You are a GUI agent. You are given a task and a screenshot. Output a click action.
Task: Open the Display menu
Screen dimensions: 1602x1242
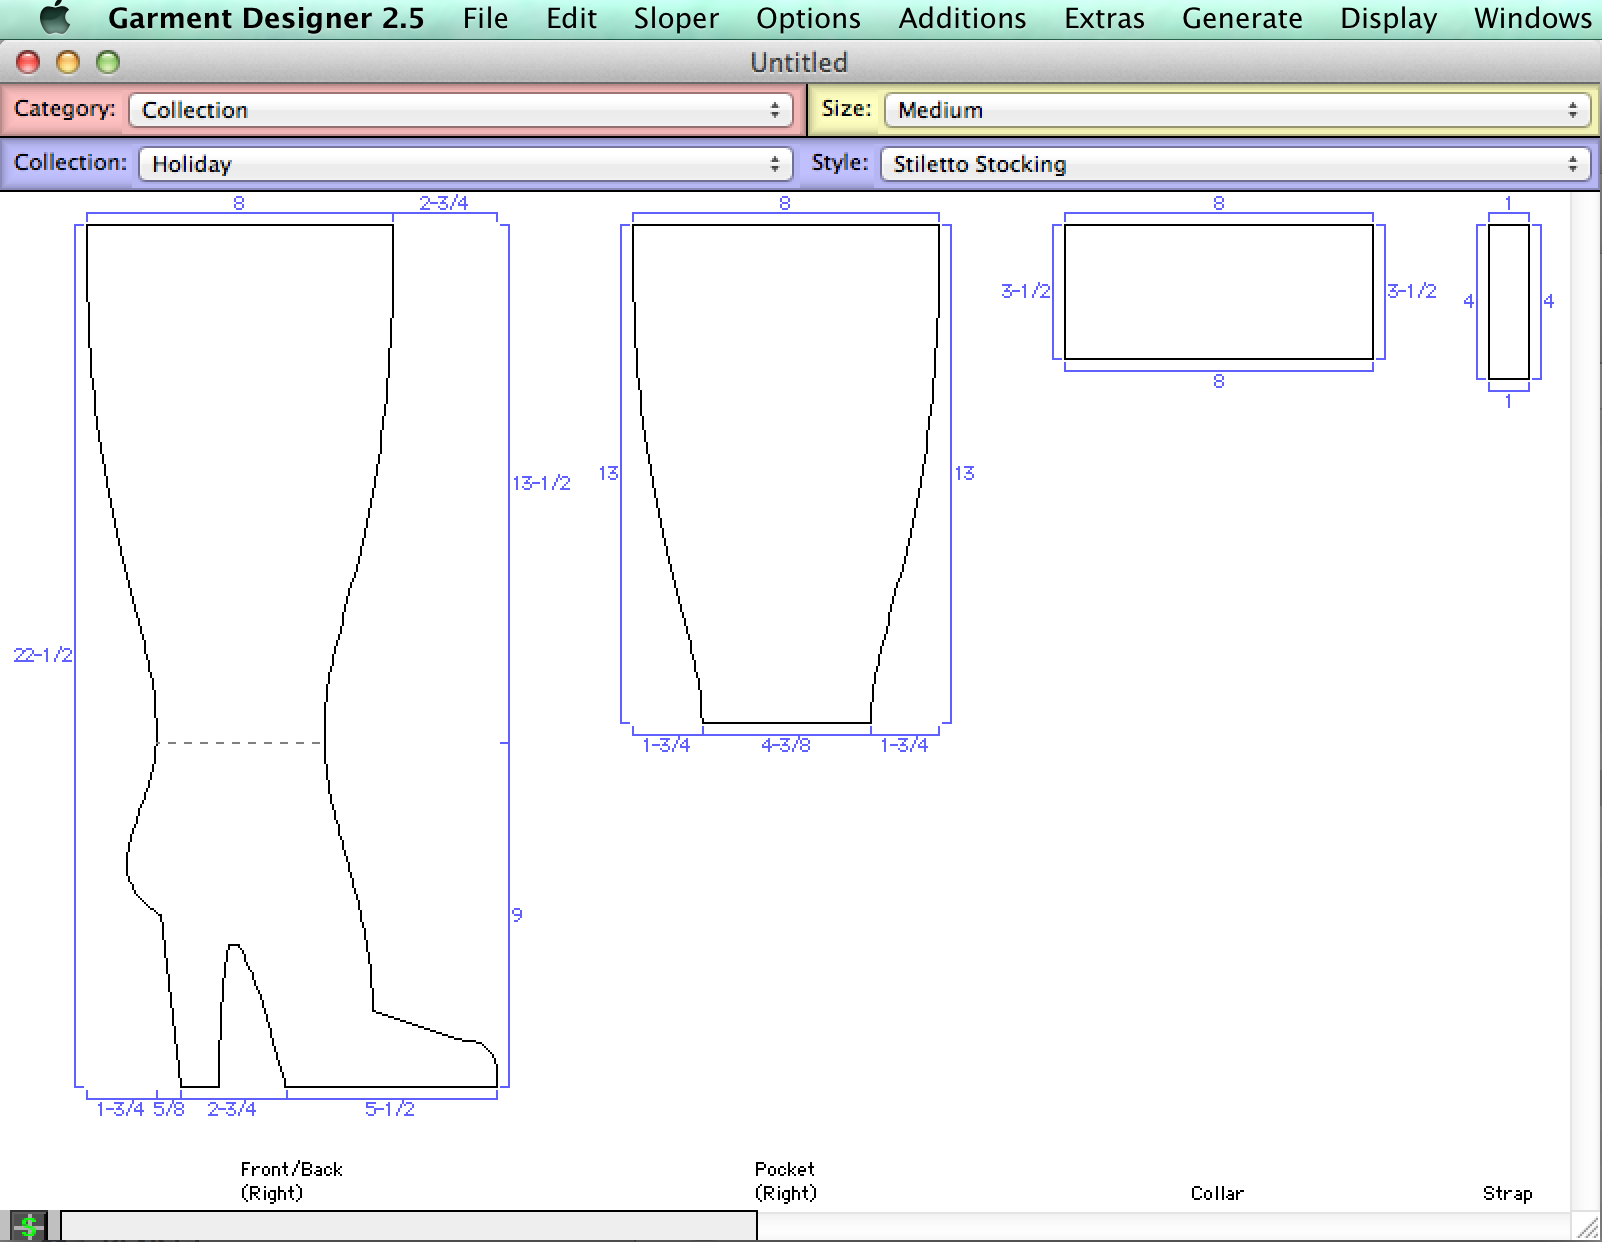click(1388, 18)
